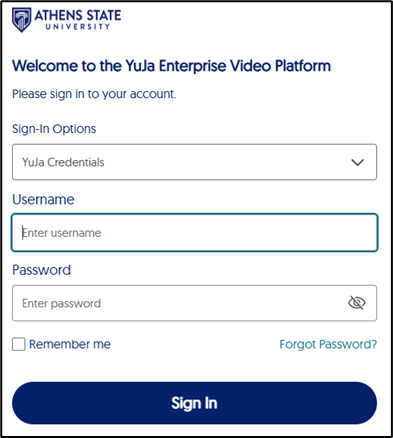Click the Athens State shield logo icon
This screenshot has width=393, height=438.
tap(22, 20)
